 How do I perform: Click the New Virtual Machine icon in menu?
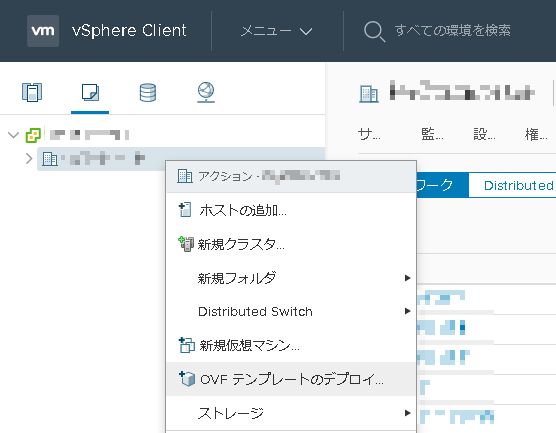click(187, 345)
